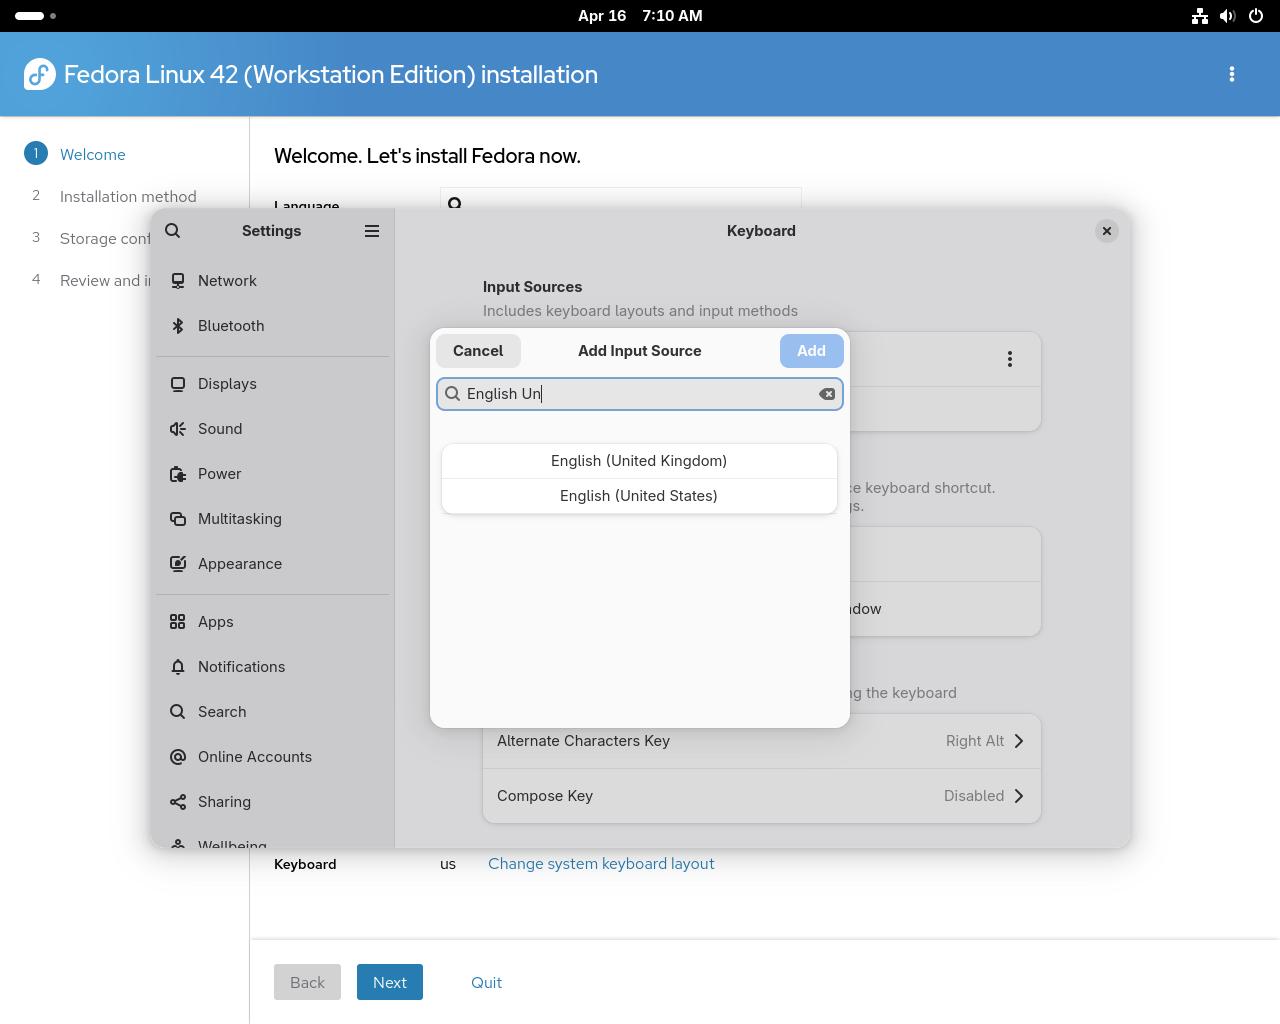1280x1024 pixels.
Task: Open the Compose Key row chevron
Action: [x=1019, y=796]
